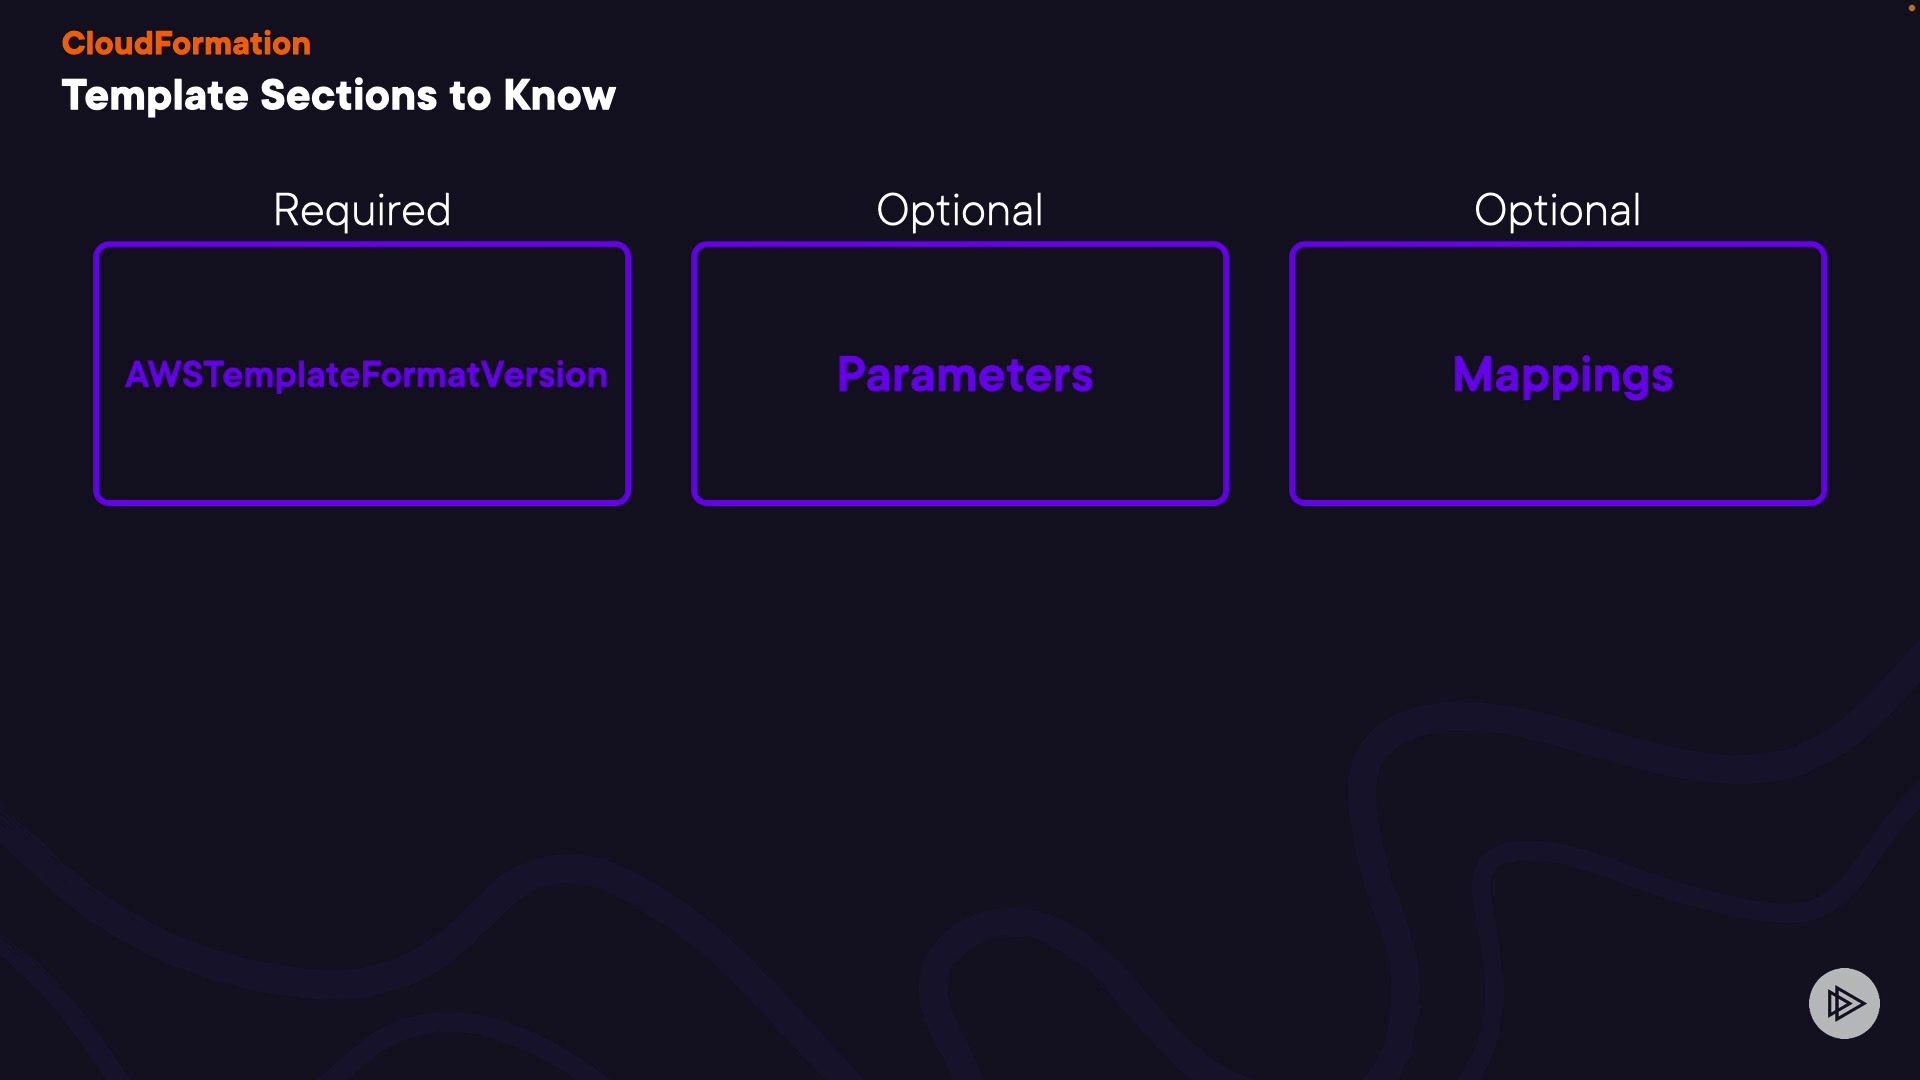Click the word Know in the heading
The width and height of the screenshot is (1920, 1080).
pos(559,96)
